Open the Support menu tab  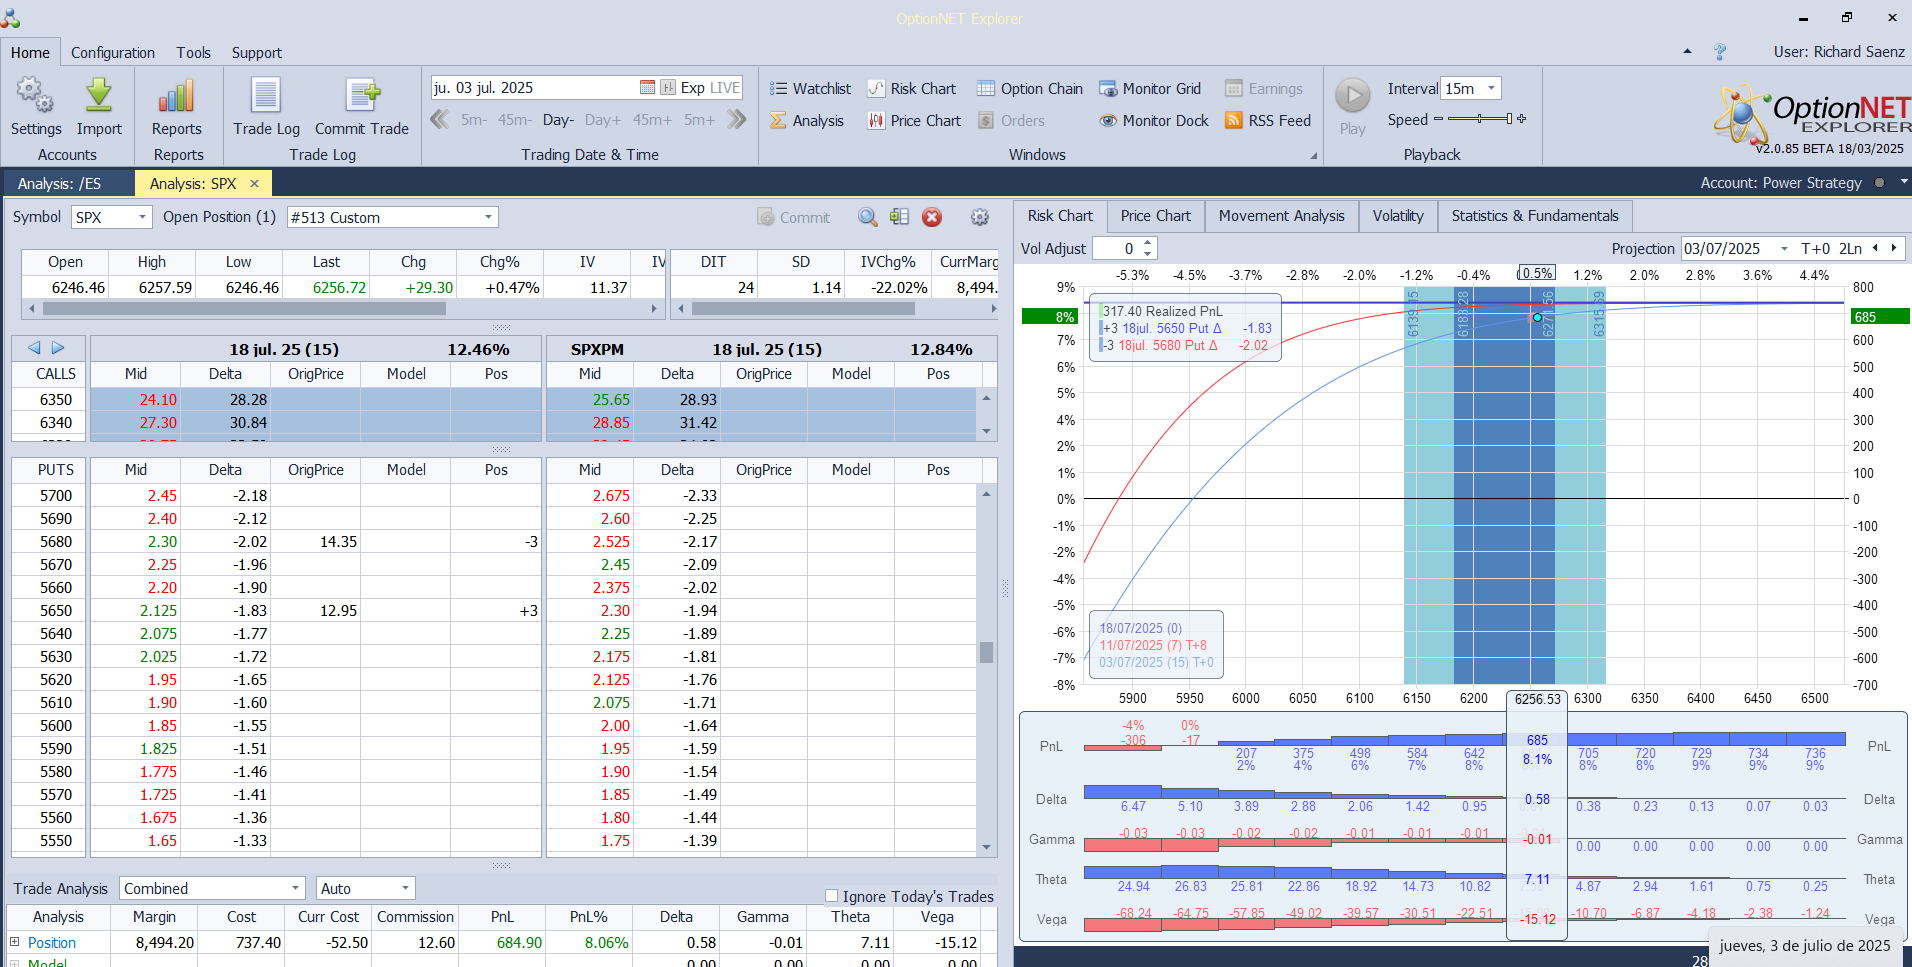point(257,52)
